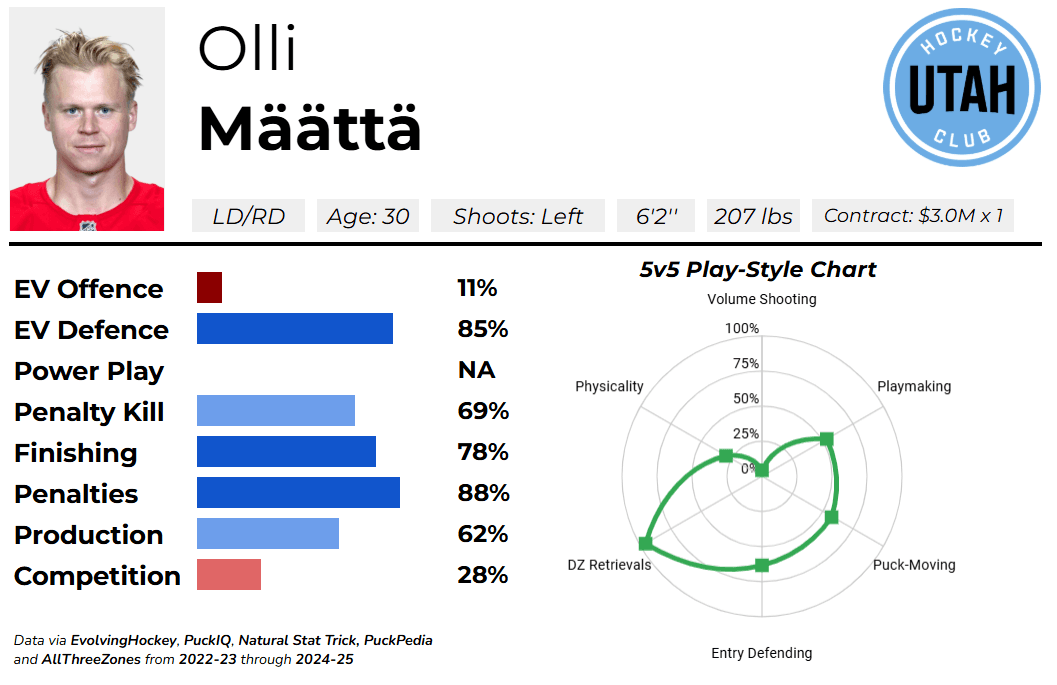Click the DZ Retrievals marker on radar chart
The image size is (1057, 685).
pyautogui.click(x=646, y=543)
